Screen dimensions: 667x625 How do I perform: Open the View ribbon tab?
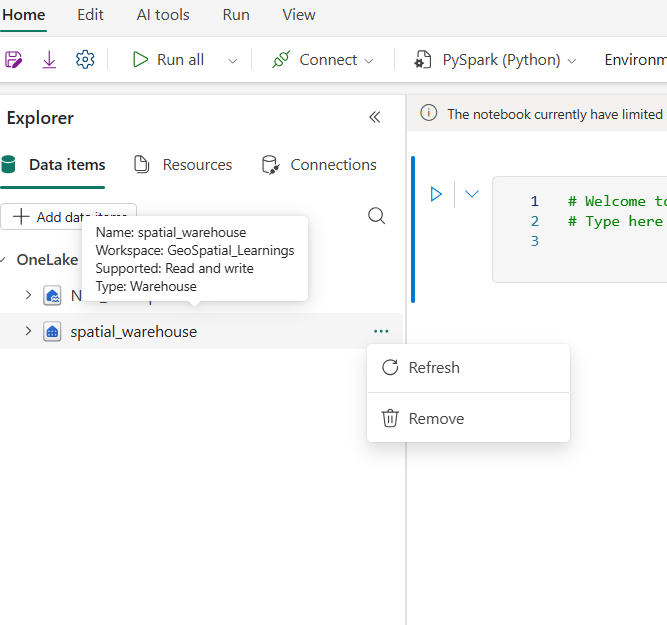click(299, 15)
